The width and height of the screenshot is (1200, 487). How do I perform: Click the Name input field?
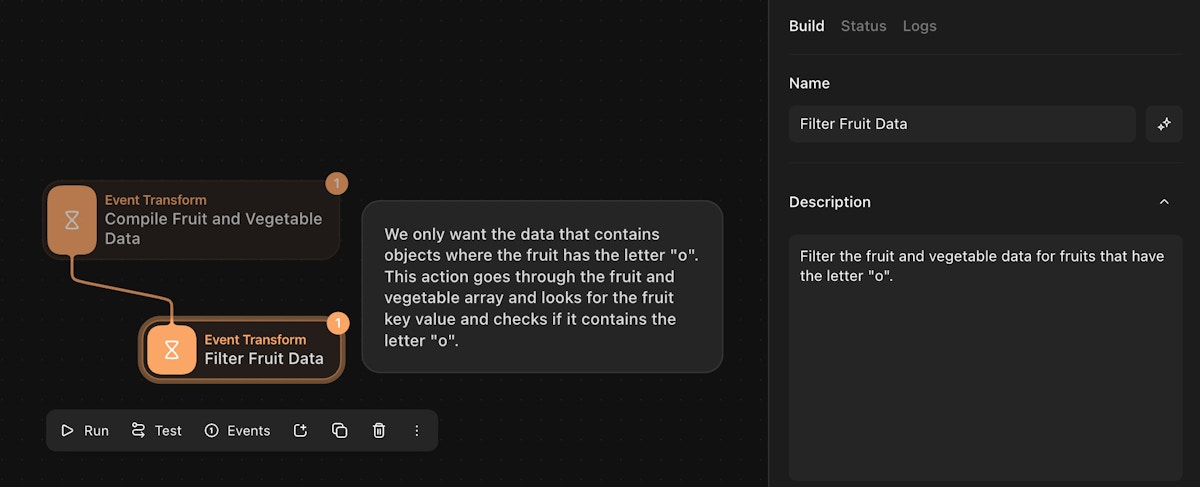961,124
